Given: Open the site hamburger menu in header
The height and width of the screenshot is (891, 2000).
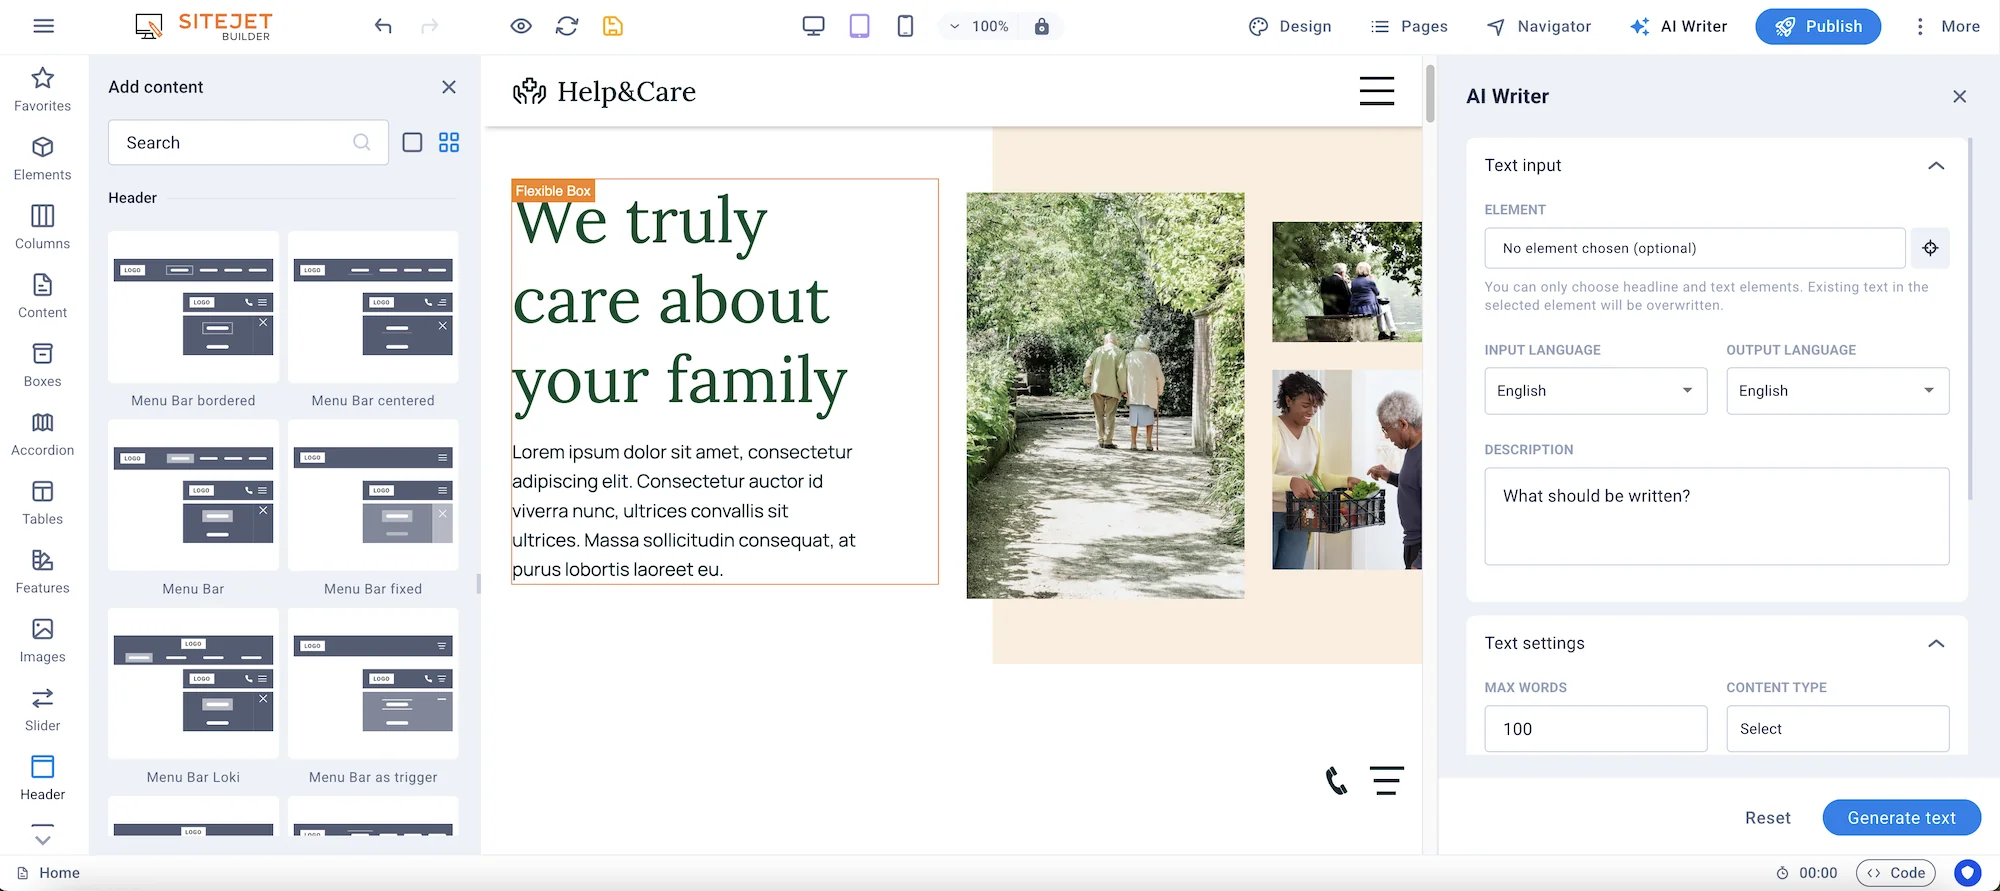Looking at the screenshot, I should tap(1377, 91).
